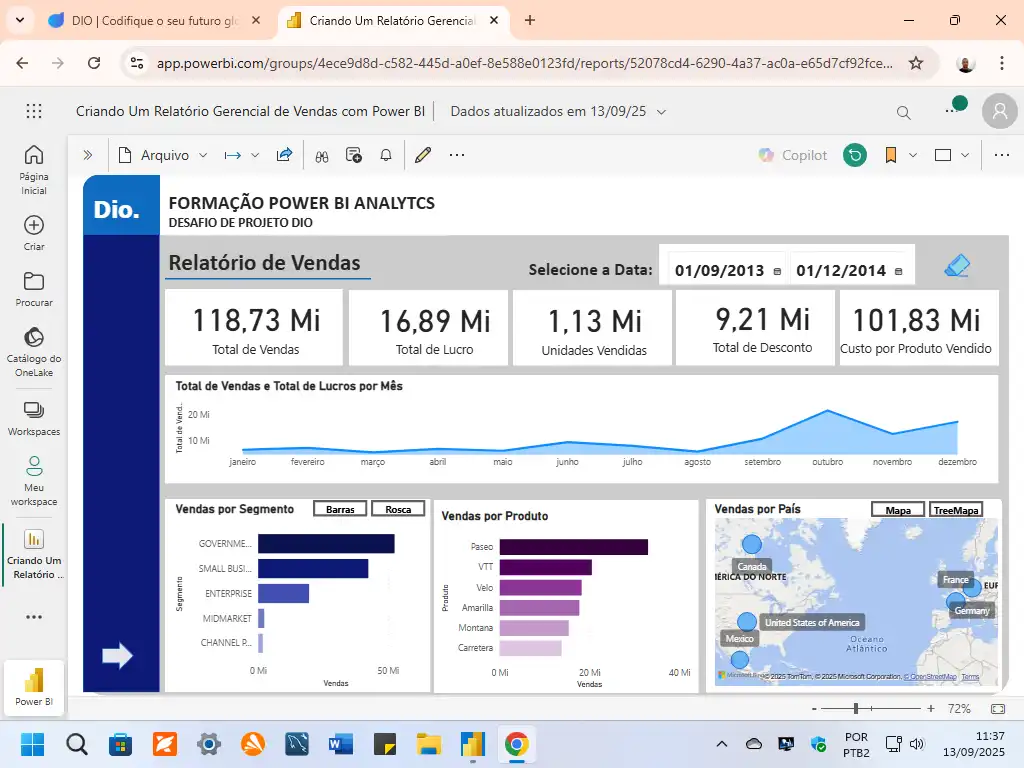Click the end date 01/12/2014 field
This screenshot has width=1024, height=768.
point(841,270)
